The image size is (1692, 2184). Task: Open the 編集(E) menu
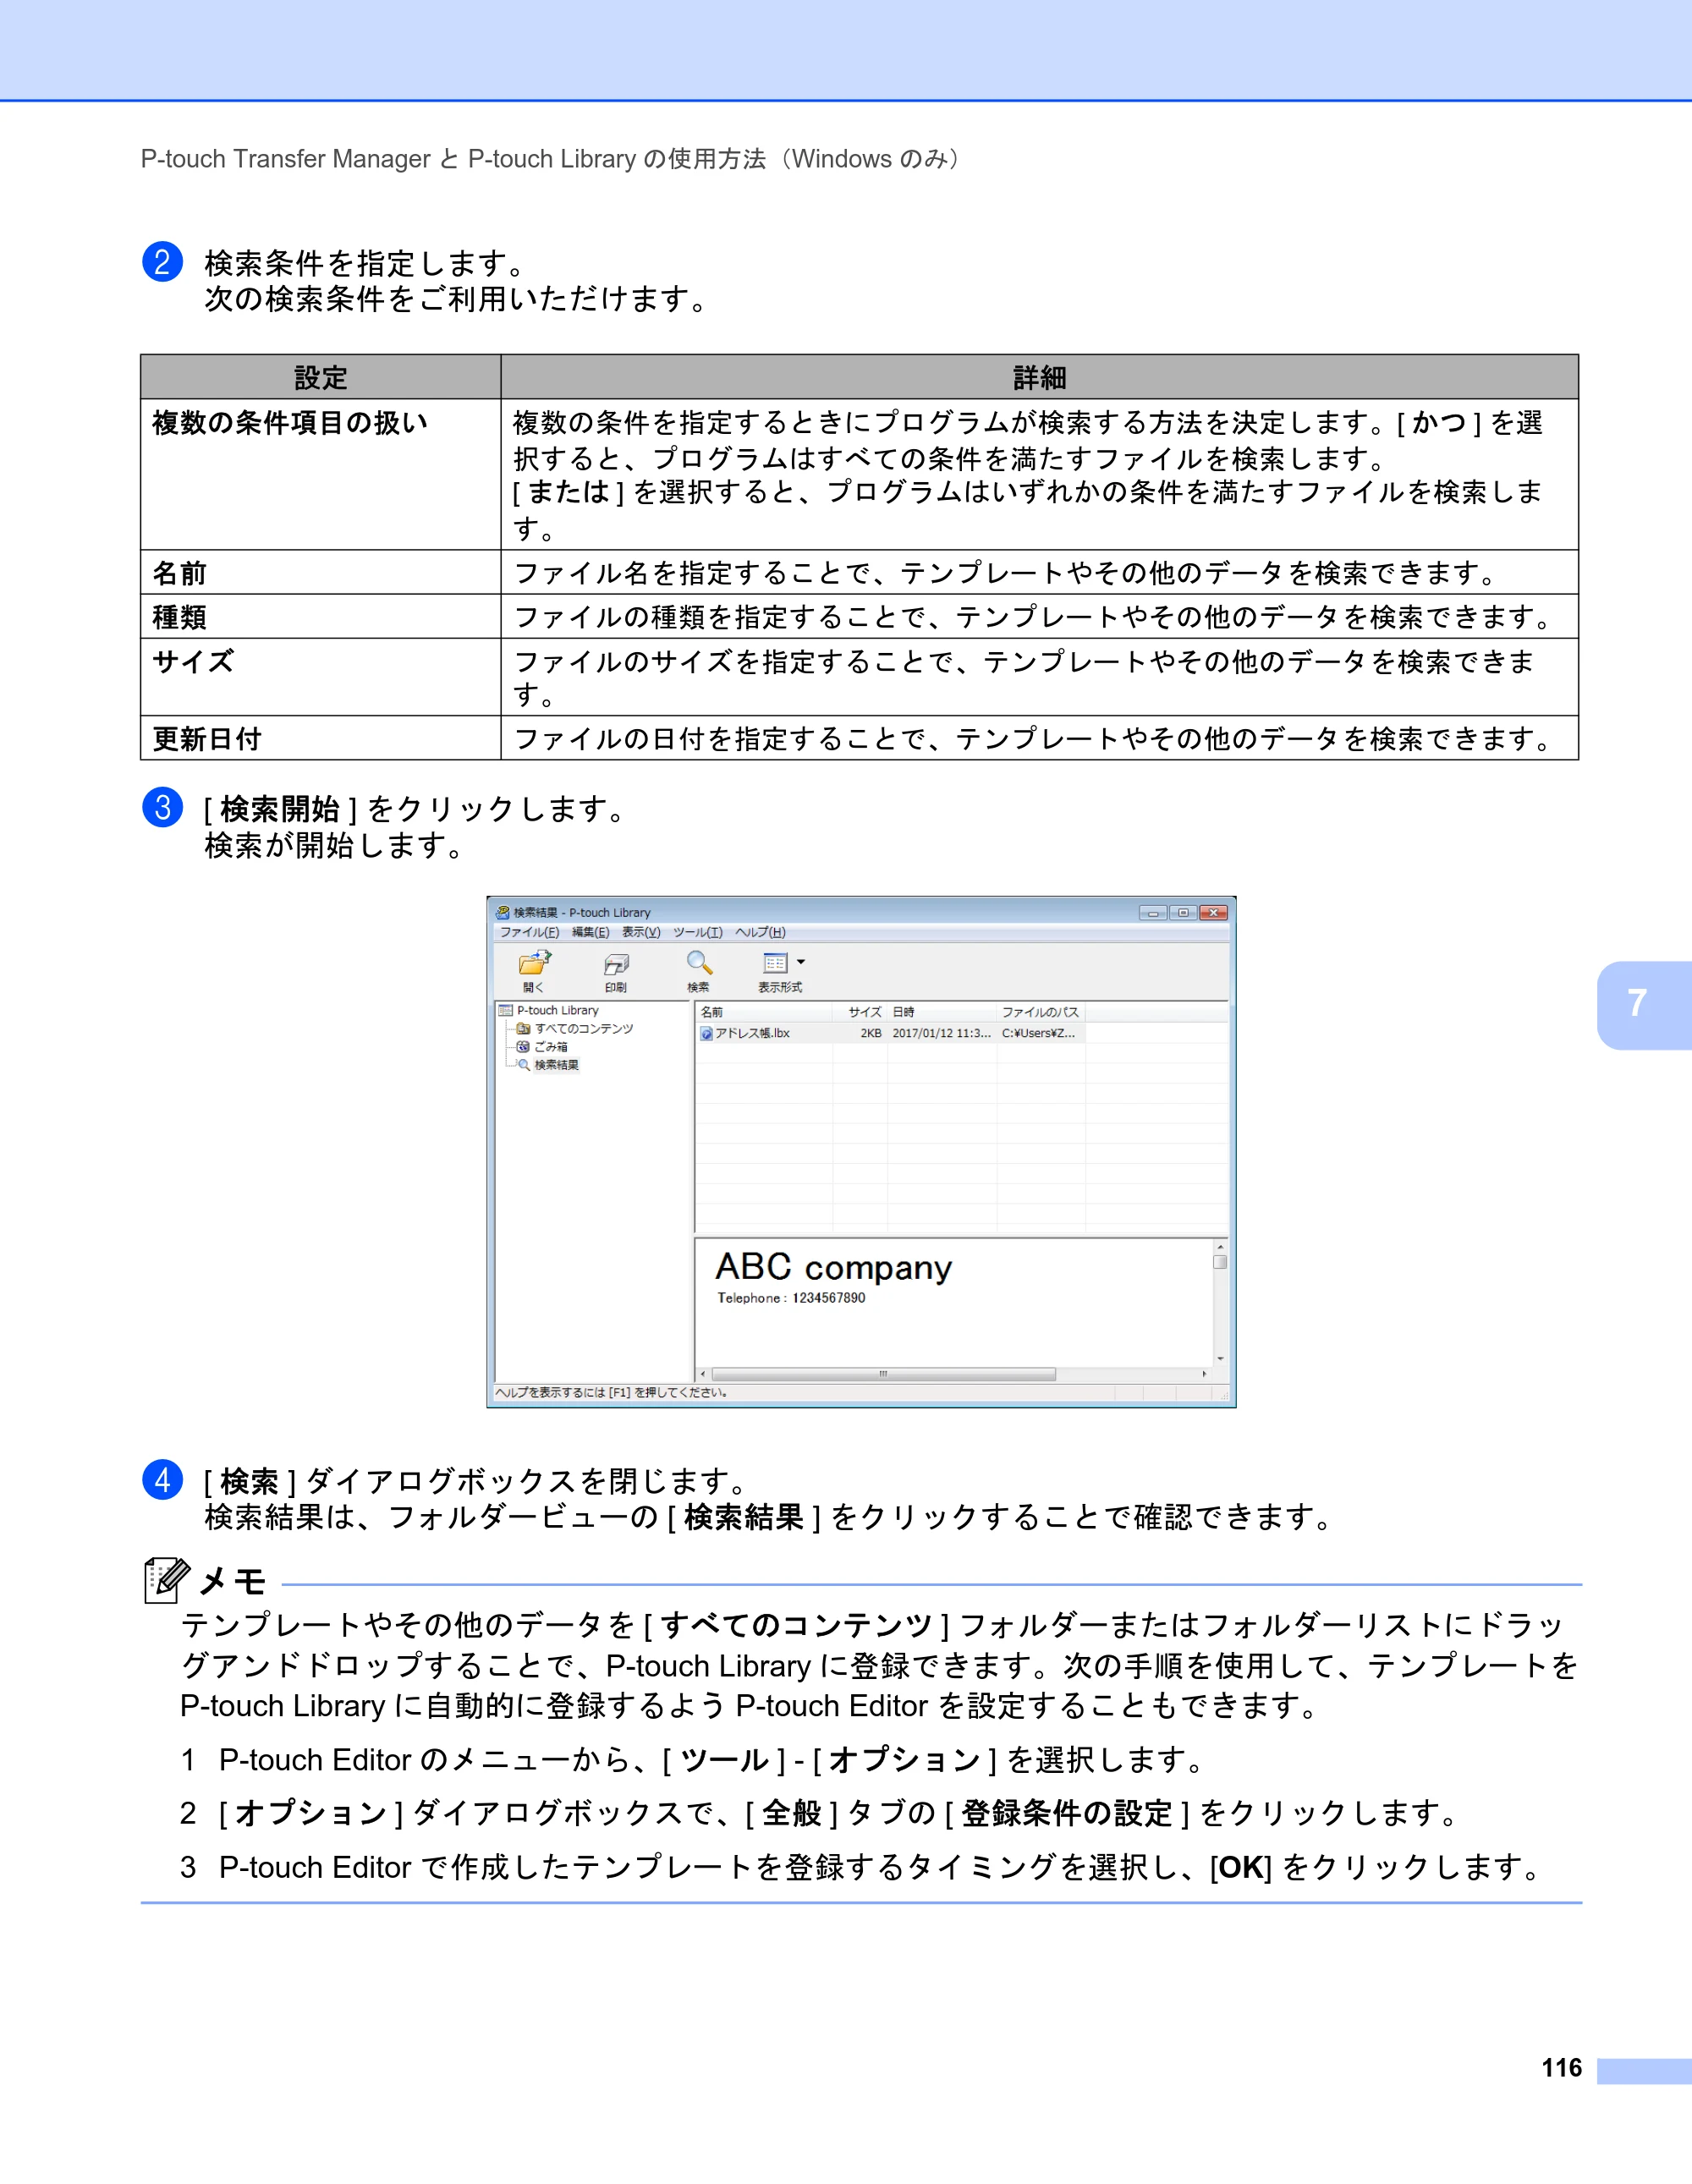coord(590,932)
